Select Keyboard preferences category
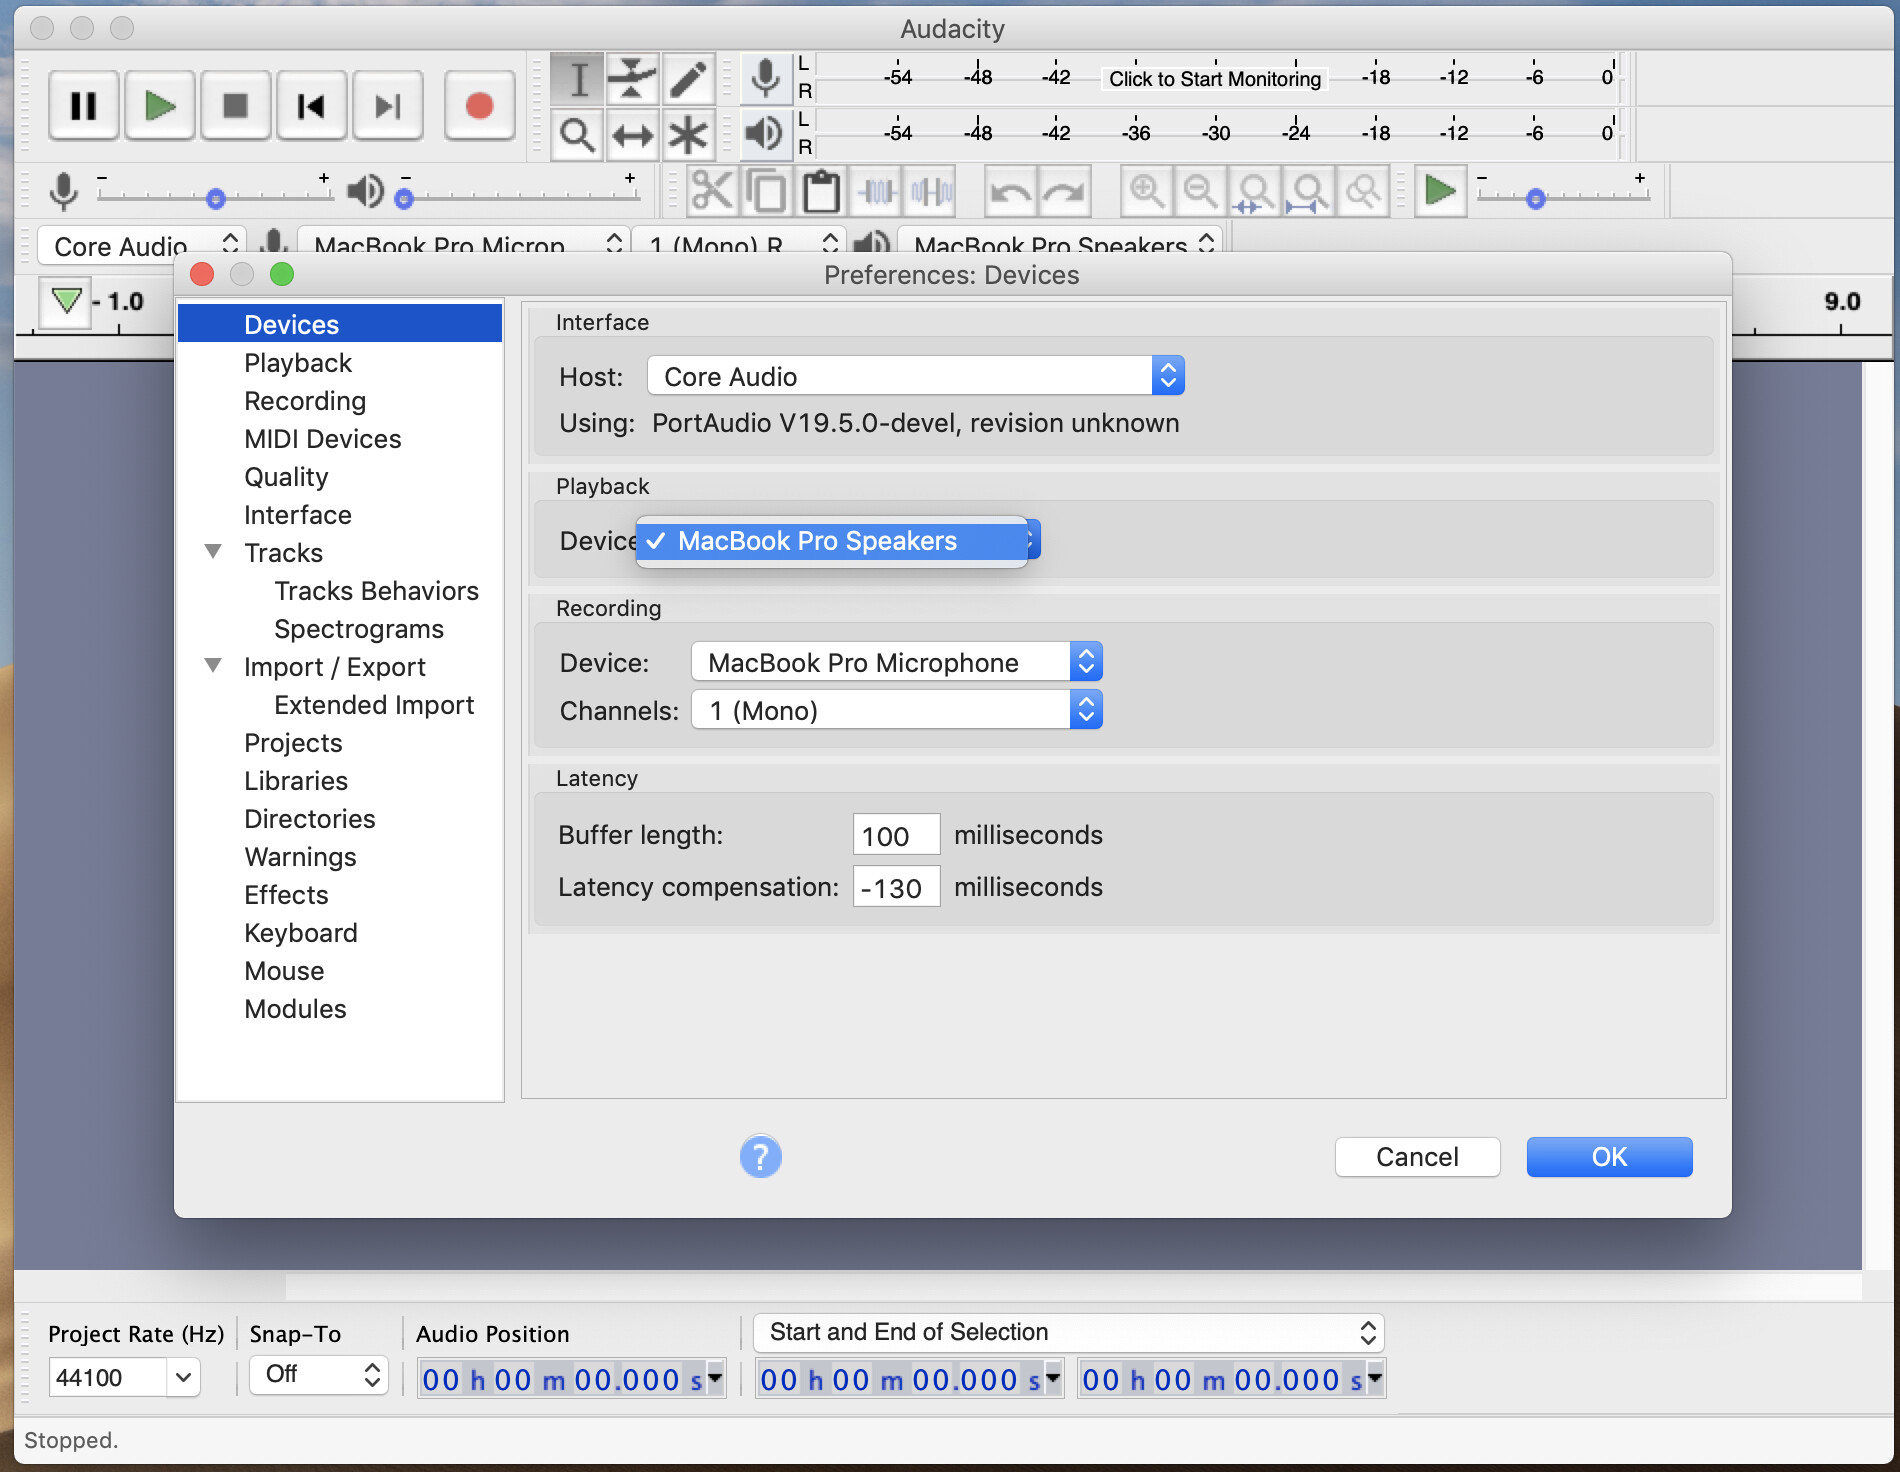This screenshot has width=1900, height=1472. [301, 932]
